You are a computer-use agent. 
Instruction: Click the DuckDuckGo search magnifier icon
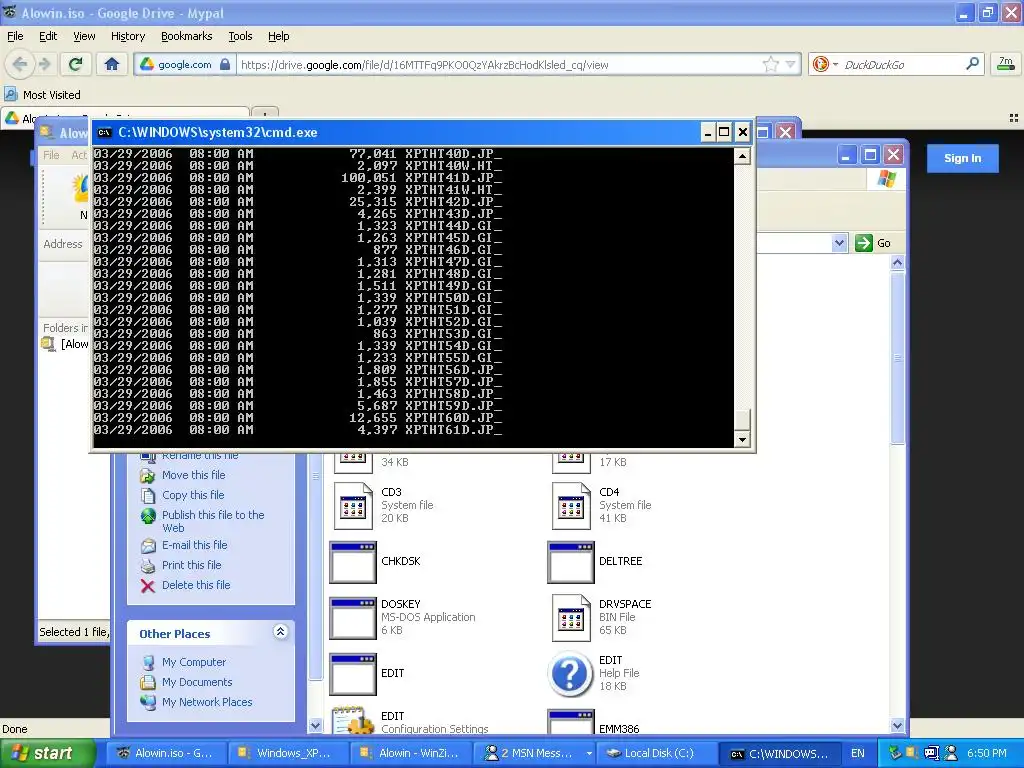tap(972, 64)
